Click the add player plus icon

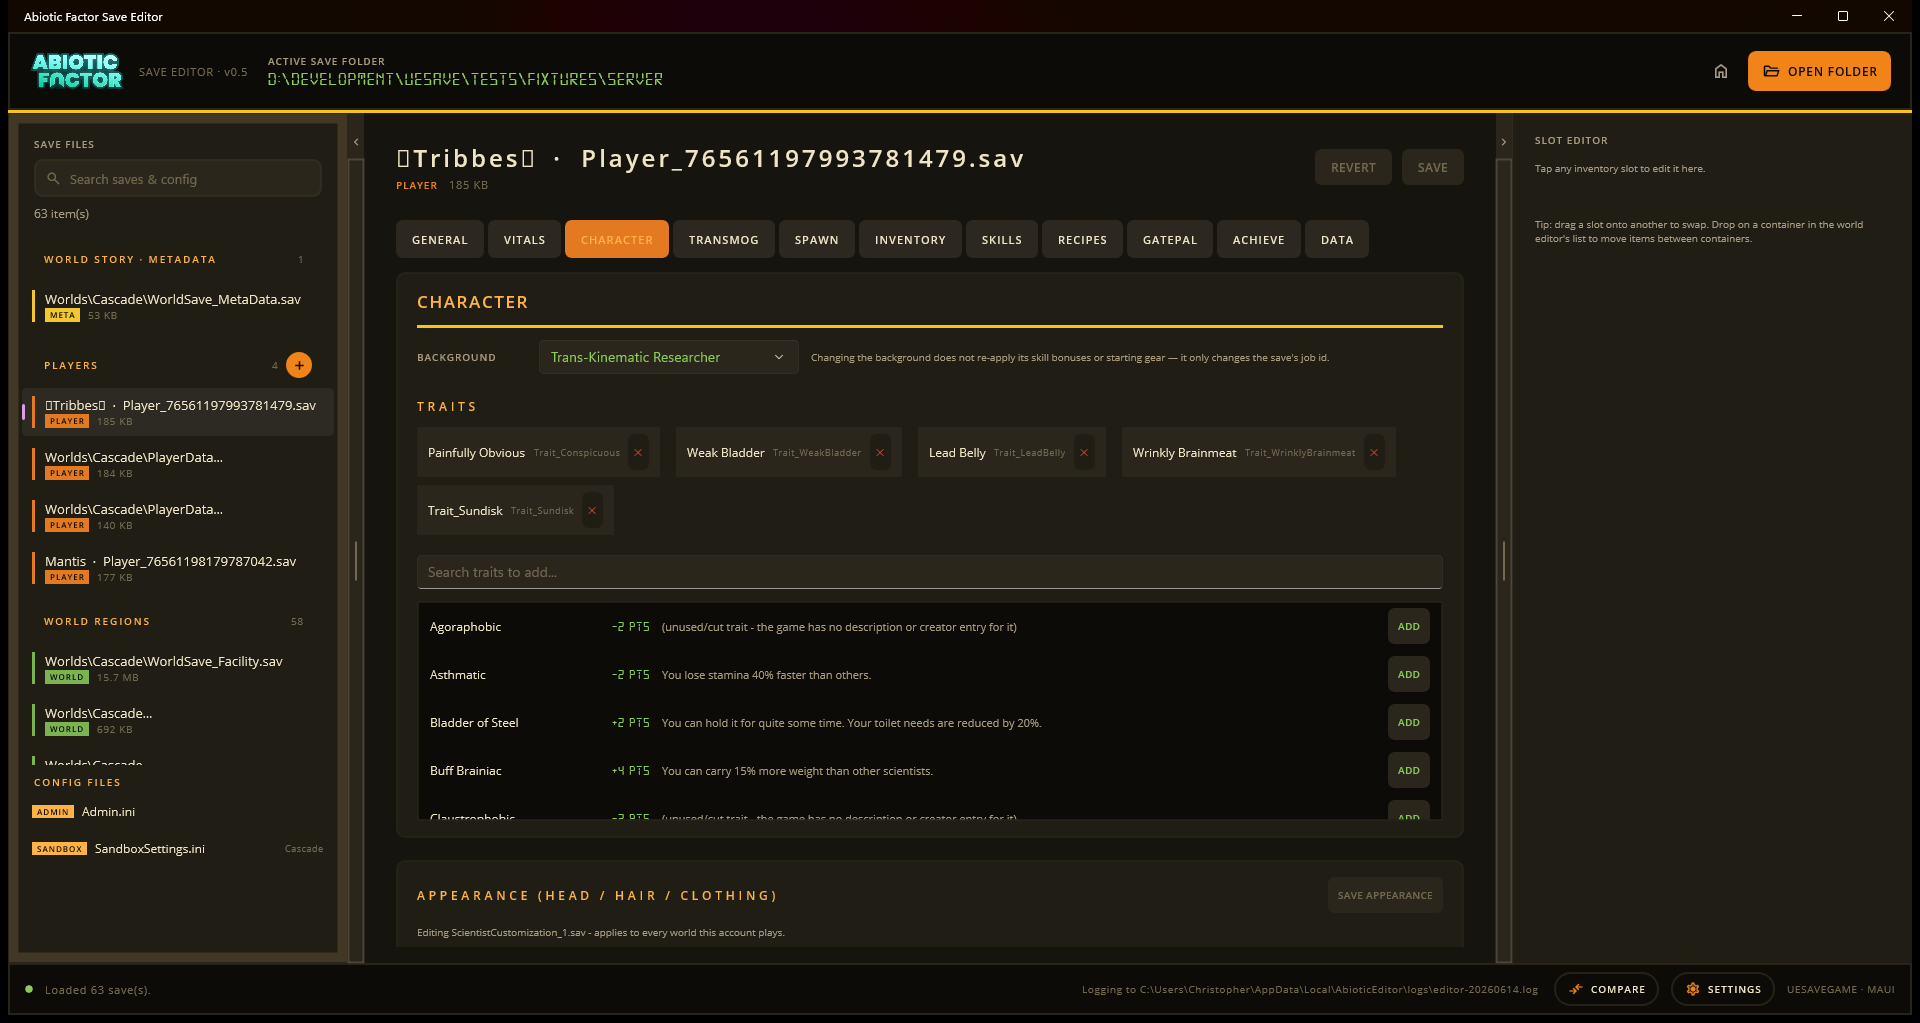pyautogui.click(x=299, y=365)
